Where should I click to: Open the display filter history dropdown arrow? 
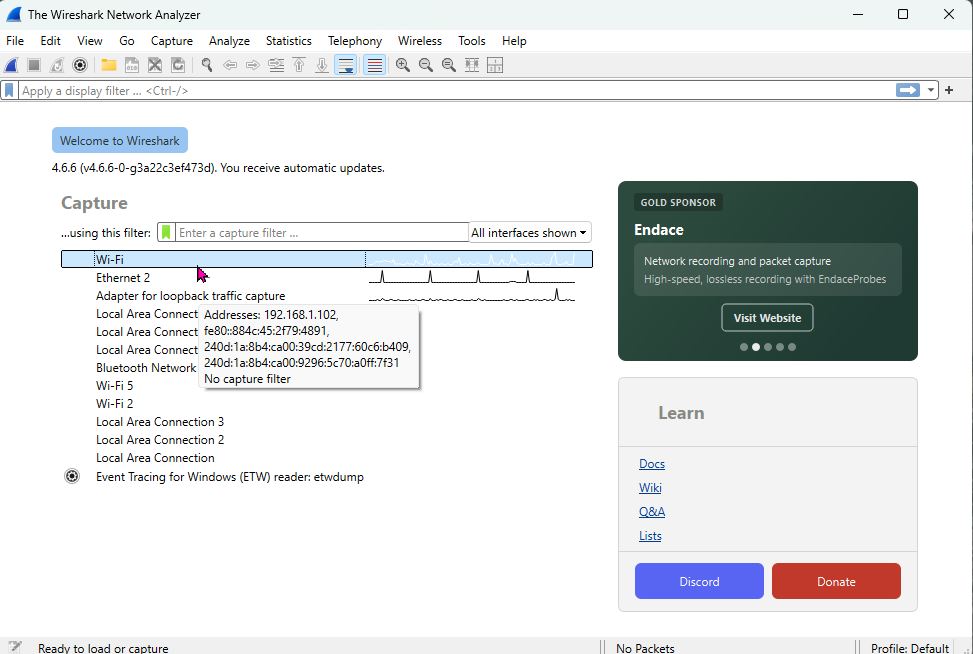931,91
